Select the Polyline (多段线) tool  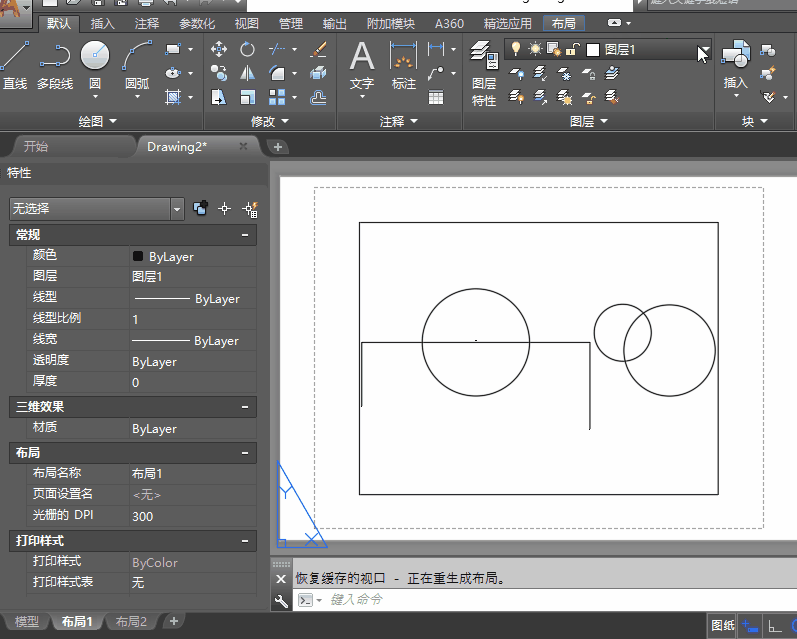pos(54,65)
